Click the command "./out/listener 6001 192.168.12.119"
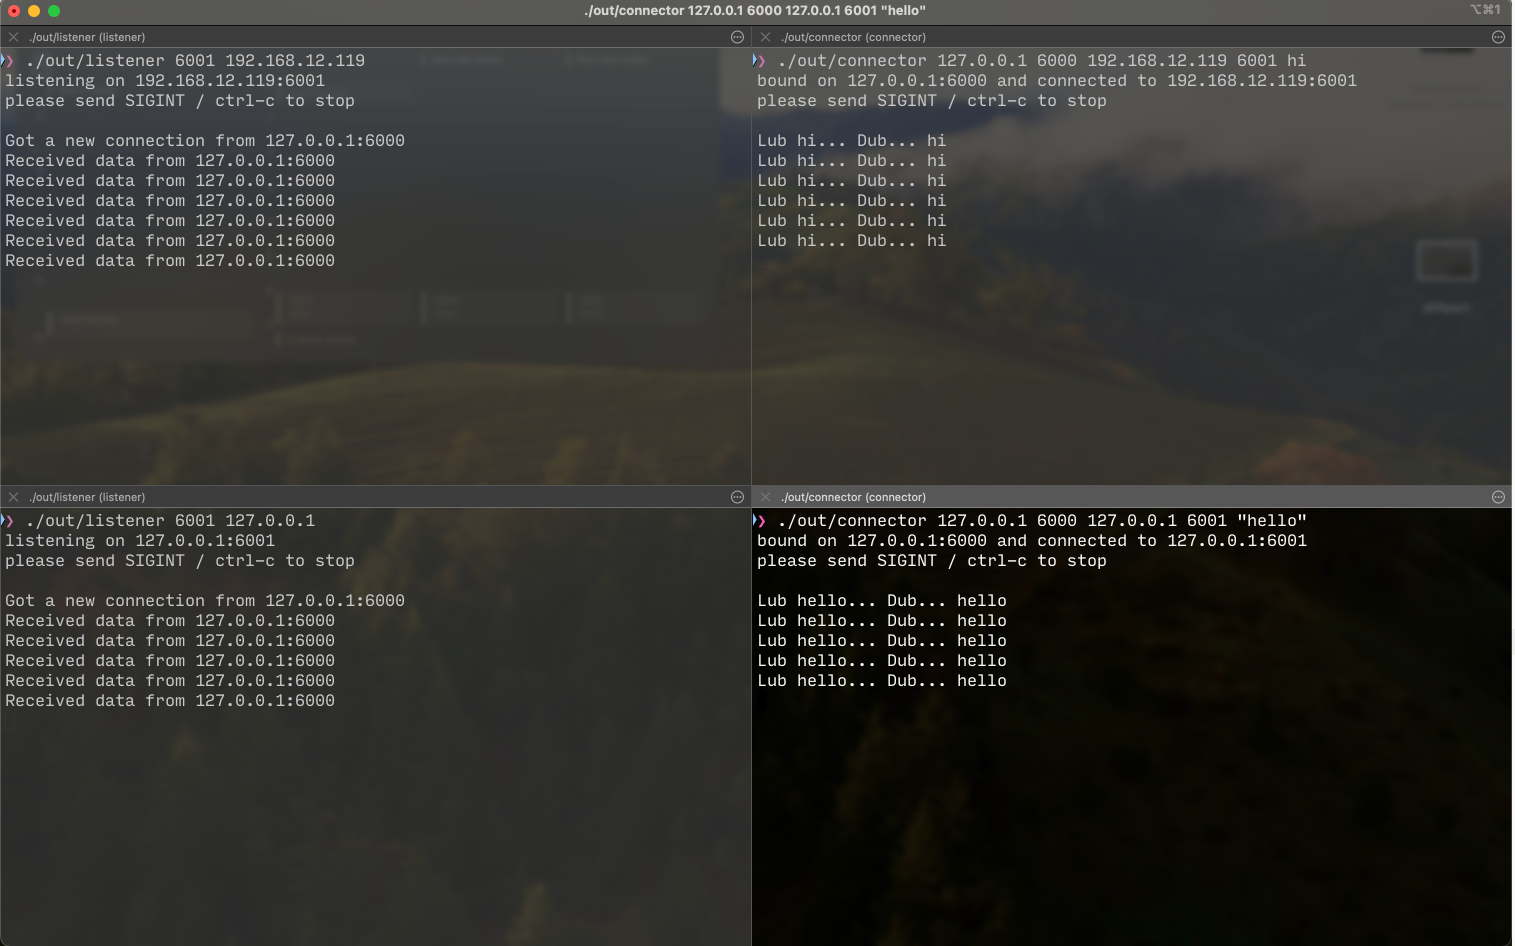The height and width of the screenshot is (946, 1515). coord(195,61)
